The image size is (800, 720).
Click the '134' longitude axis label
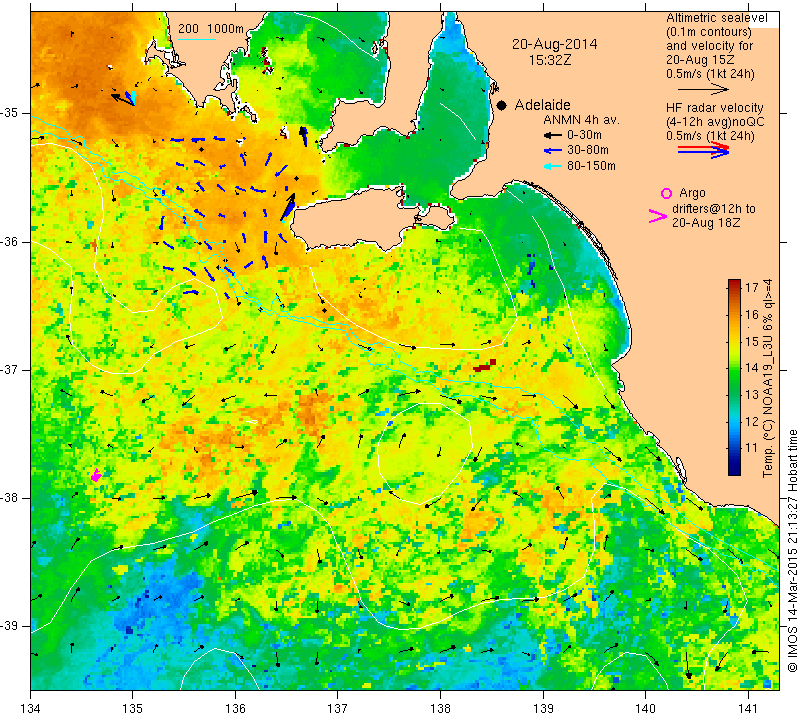(x=31, y=709)
